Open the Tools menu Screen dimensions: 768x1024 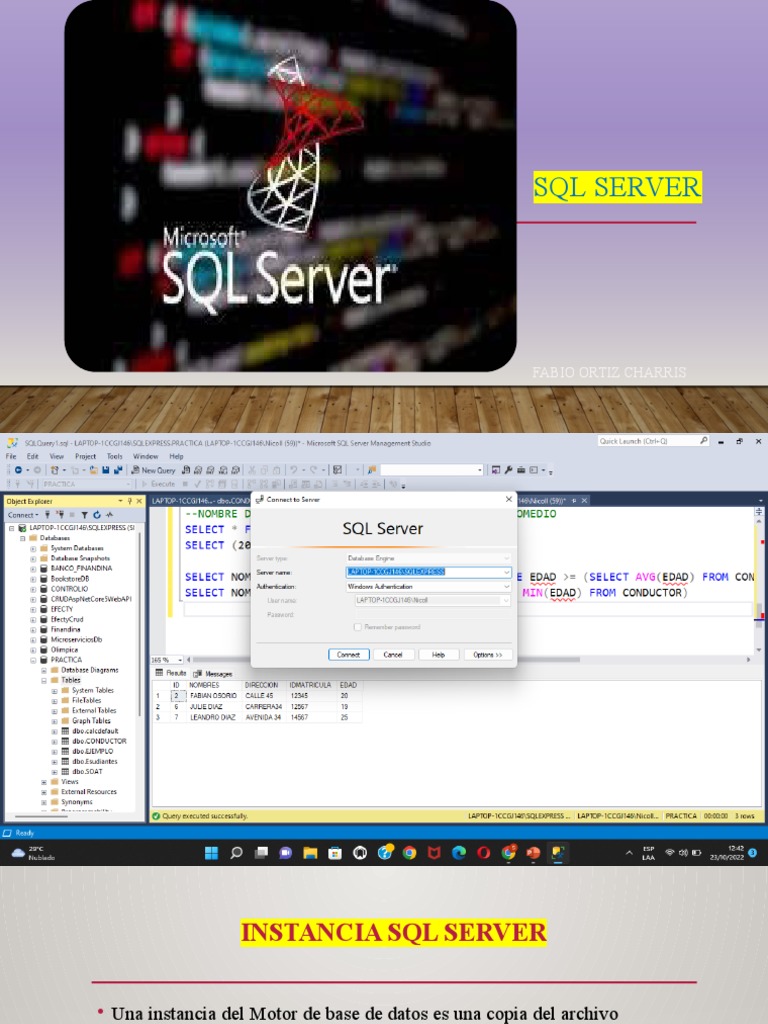pos(114,456)
